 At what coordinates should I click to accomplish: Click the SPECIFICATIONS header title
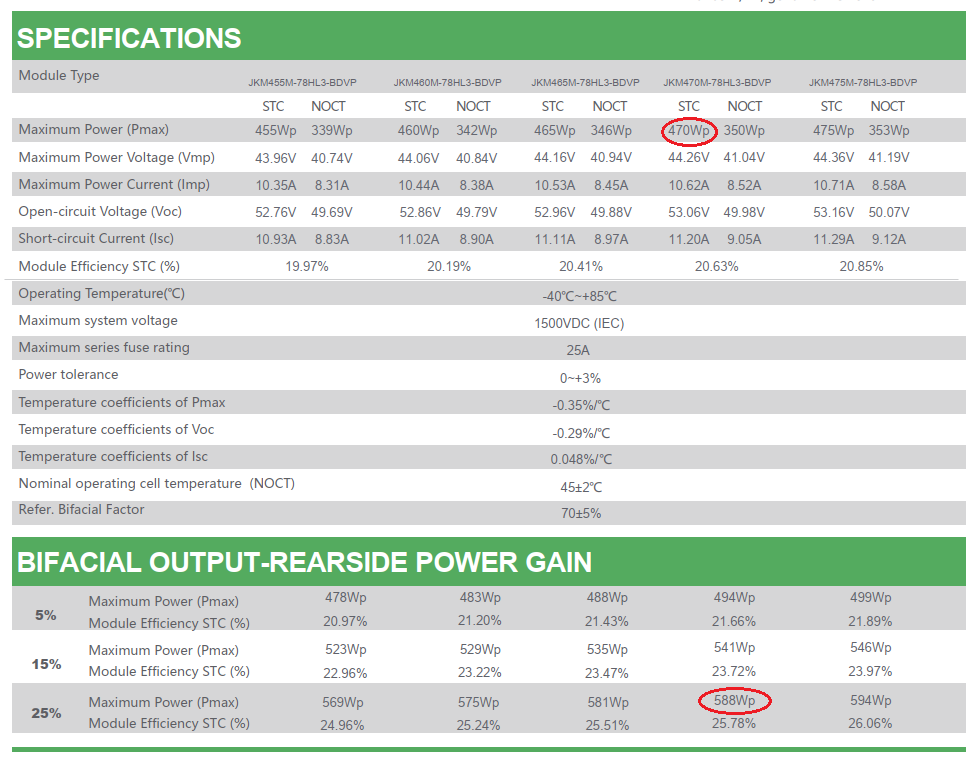129,38
